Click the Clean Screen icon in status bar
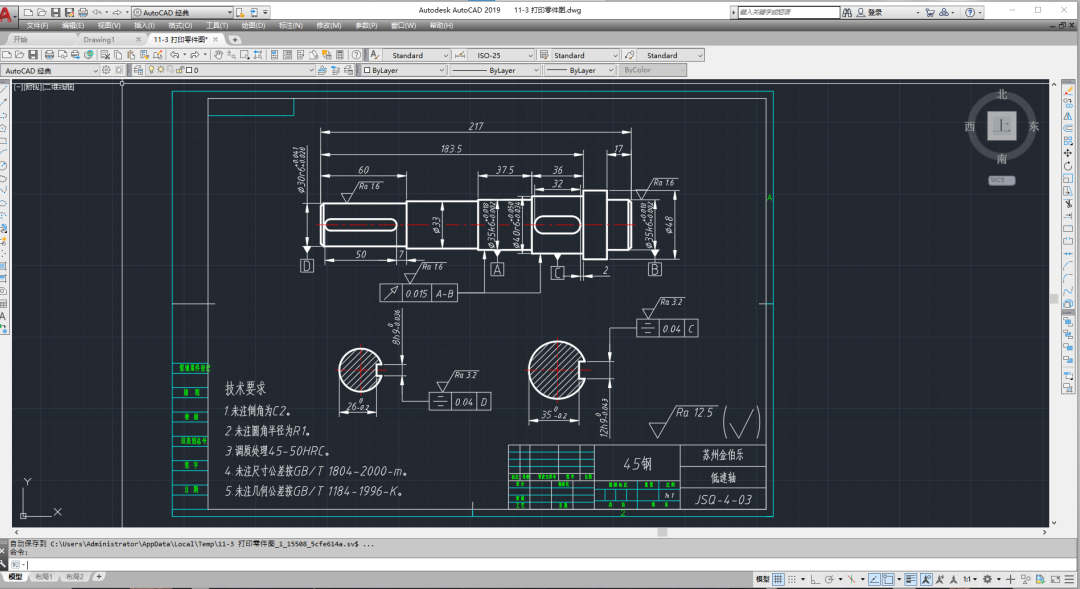 tap(1055, 579)
